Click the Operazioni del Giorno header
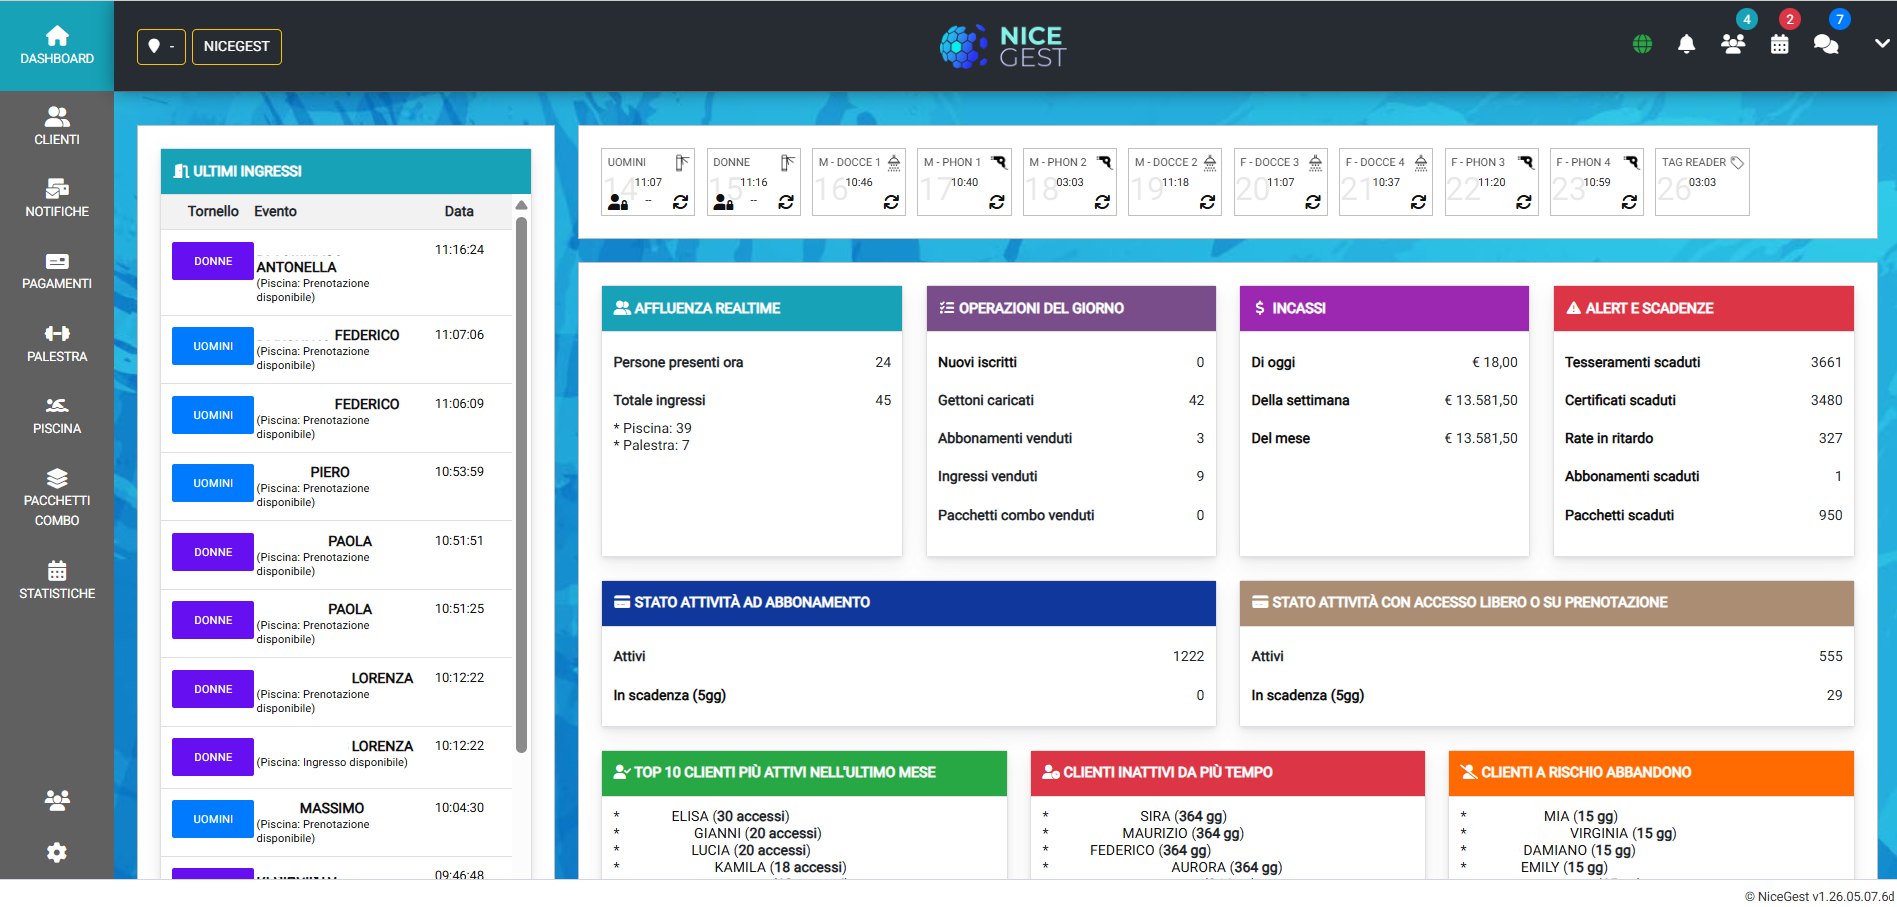Viewport: 1897px width, 907px height. (x=1071, y=308)
